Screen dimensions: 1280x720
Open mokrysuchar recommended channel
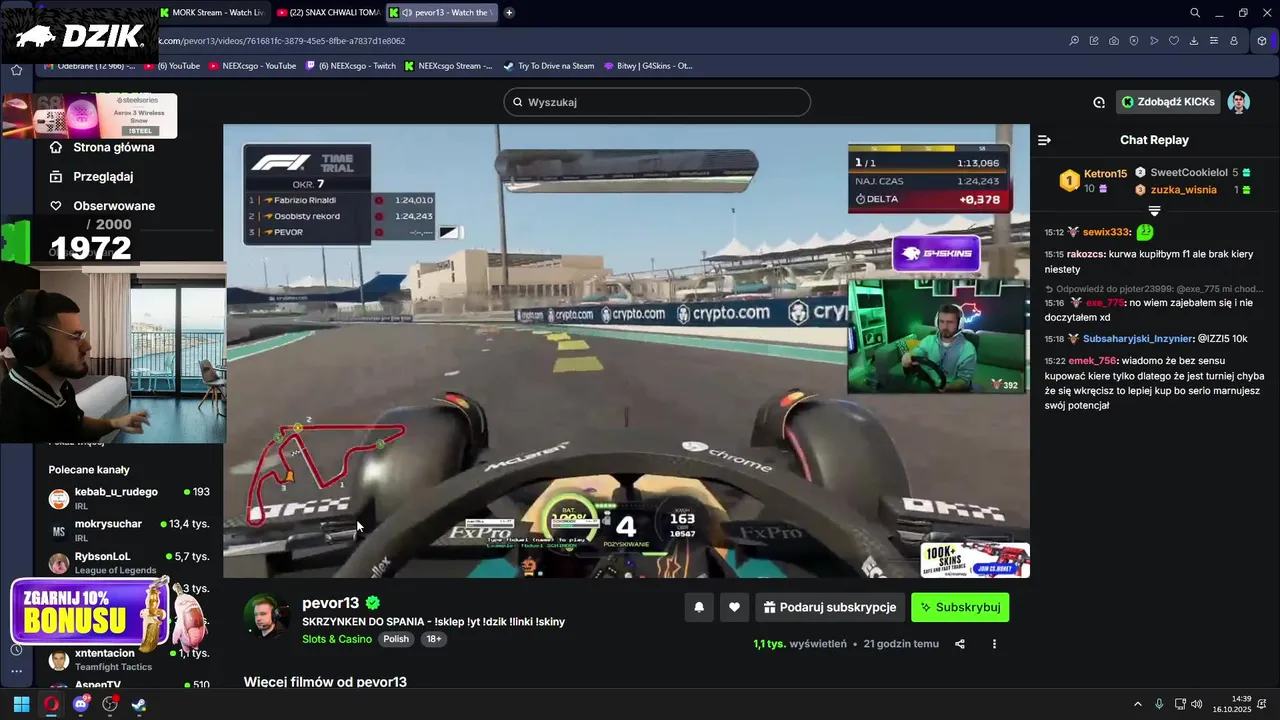(129, 530)
